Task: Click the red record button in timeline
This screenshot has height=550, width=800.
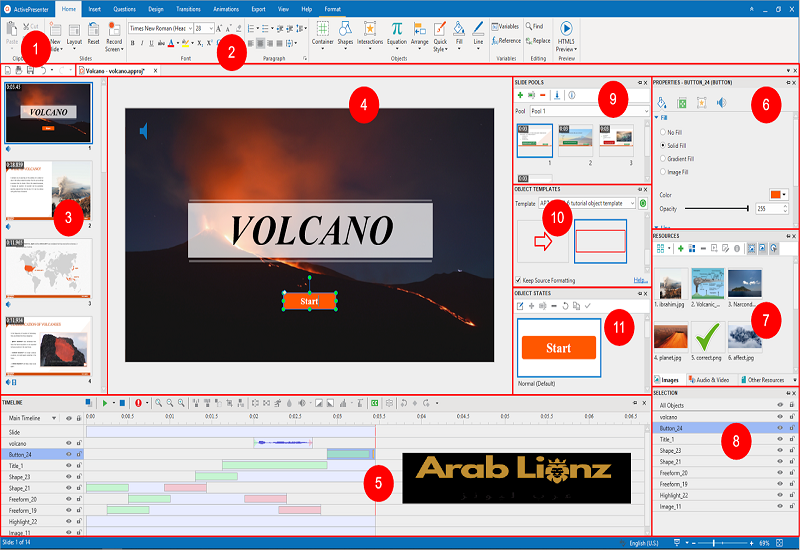Action: click(138, 403)
